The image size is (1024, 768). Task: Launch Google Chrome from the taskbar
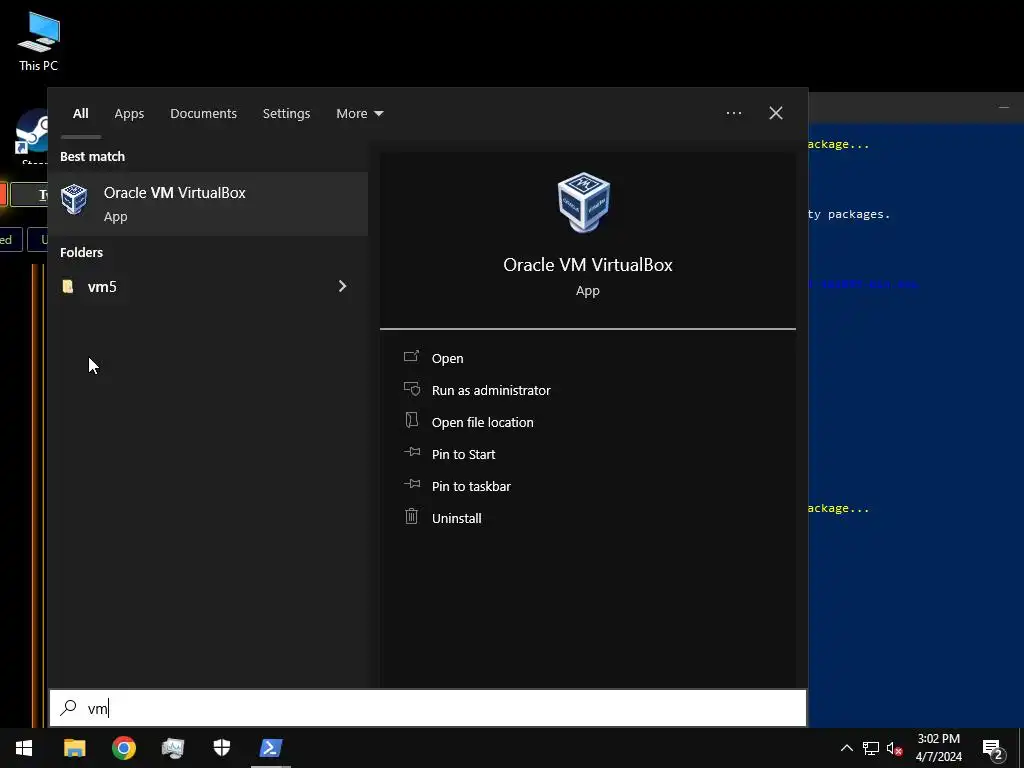123,748
